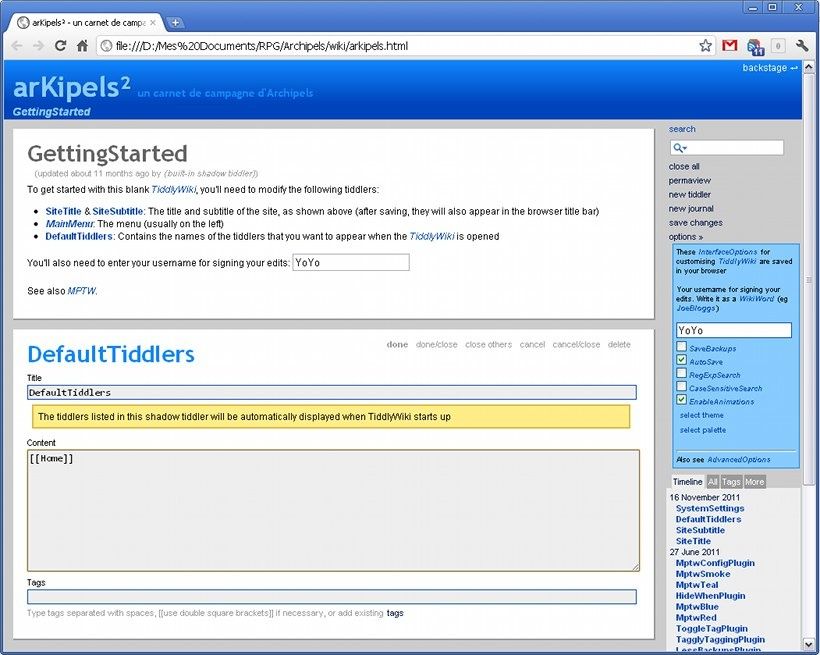
Task: Click new journal in sidebar
Action: (x=691, y=209)
